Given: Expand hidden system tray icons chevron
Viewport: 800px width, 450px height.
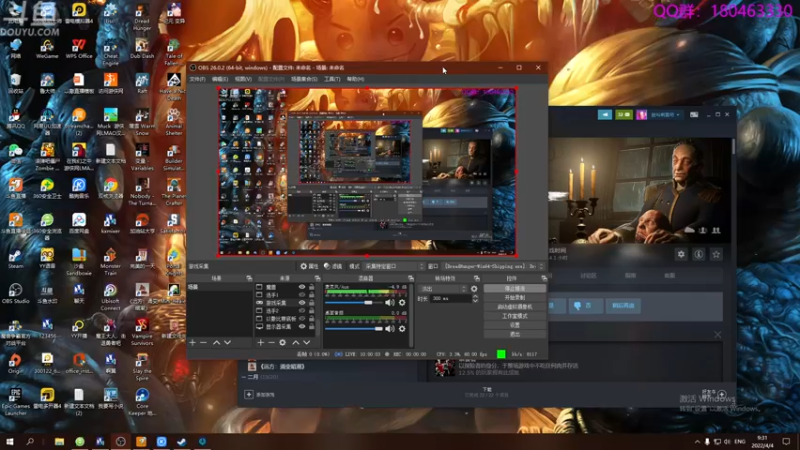Looking at the screenshot, I should [697, 441].
